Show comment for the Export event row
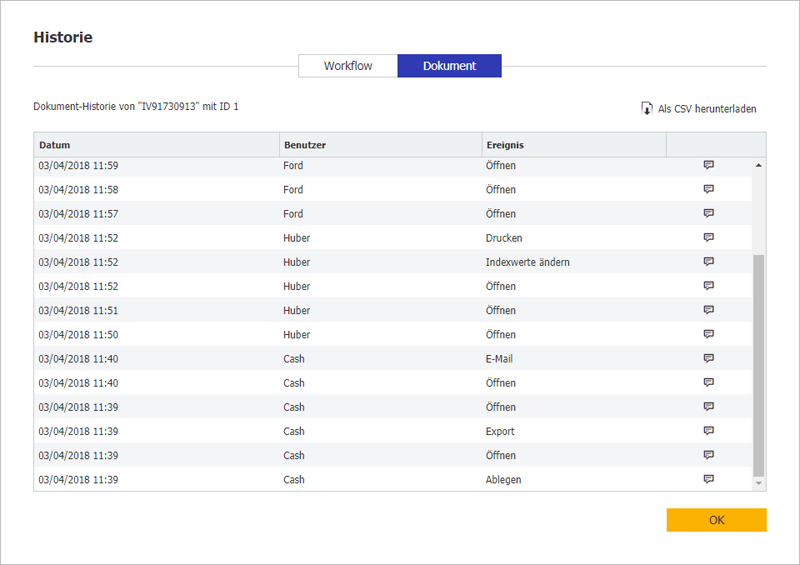Viewport: 800px width, 565px height. pyautogui.click(x=708, y=431)
